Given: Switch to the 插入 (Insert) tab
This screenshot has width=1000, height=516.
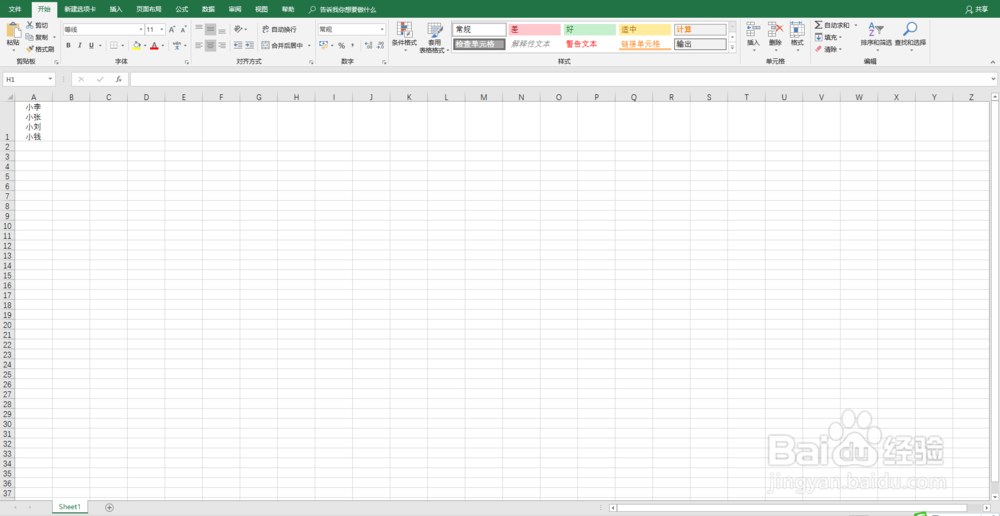Looking at the screenshot, I should coord(116,10).
